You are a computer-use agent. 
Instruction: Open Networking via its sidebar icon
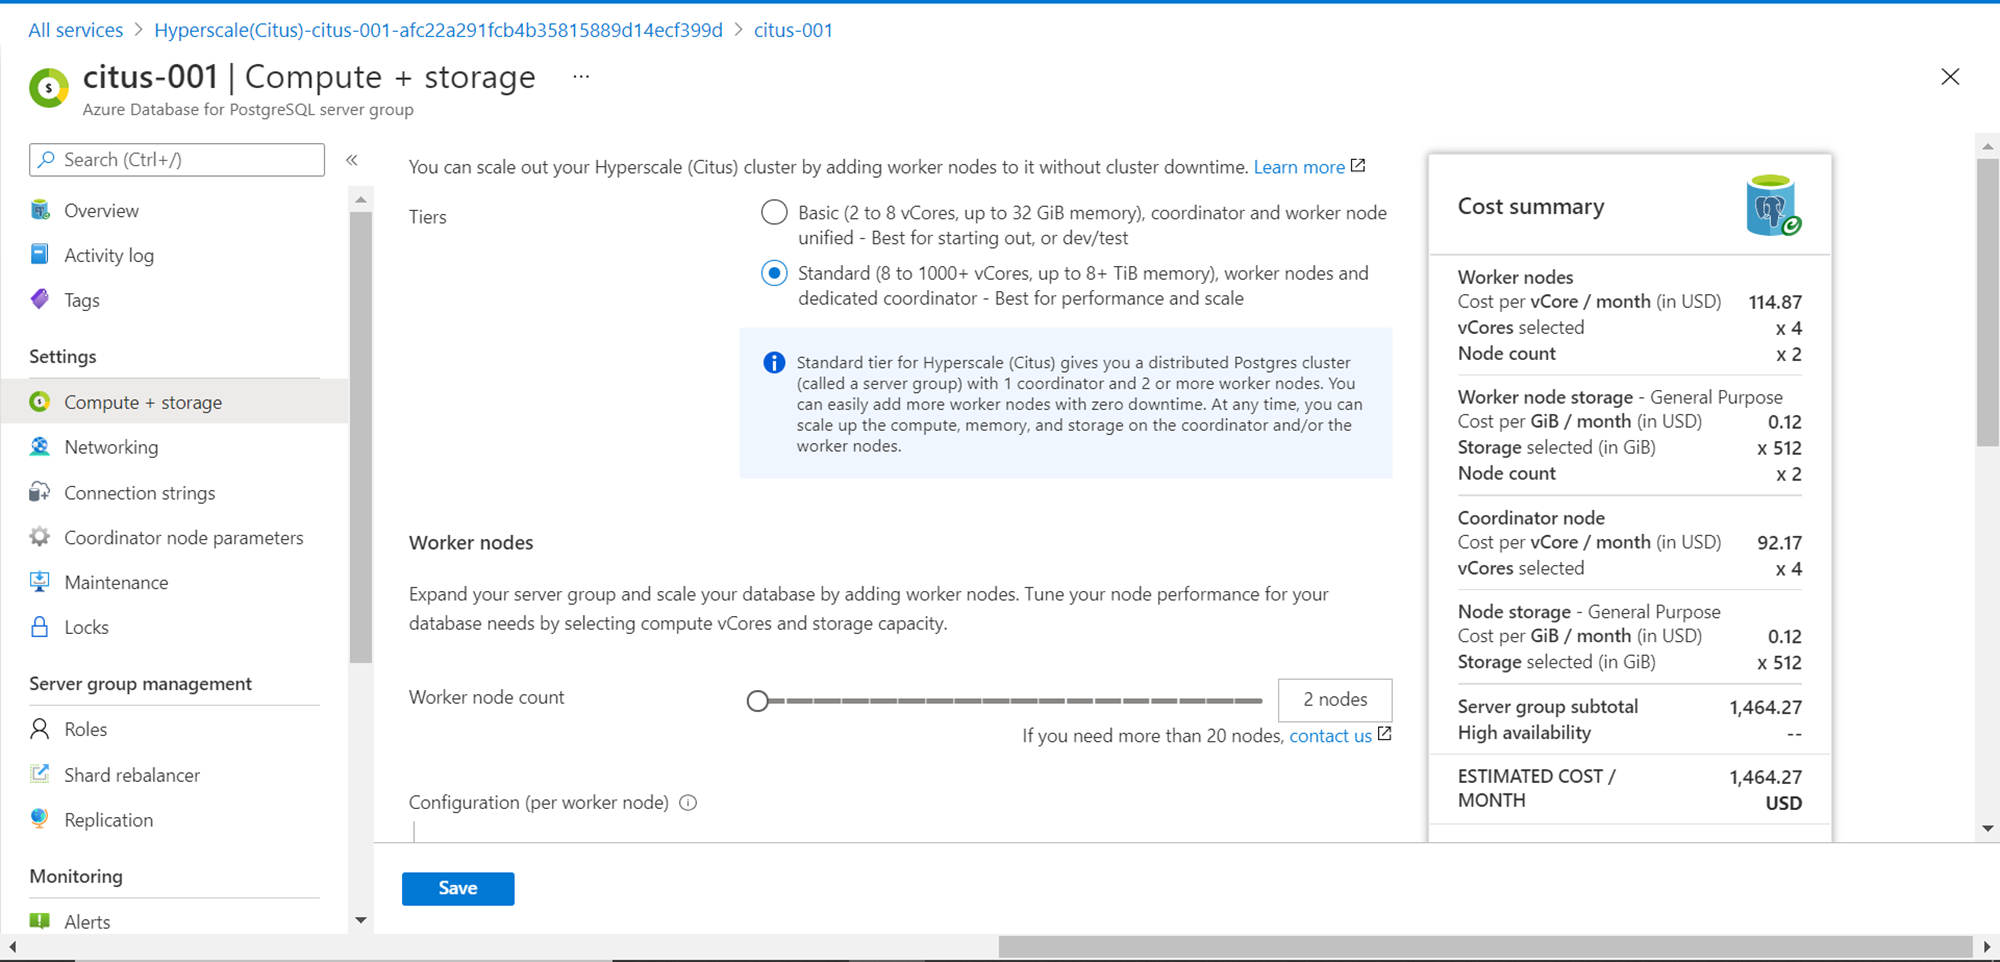click(x=40, y=447)
